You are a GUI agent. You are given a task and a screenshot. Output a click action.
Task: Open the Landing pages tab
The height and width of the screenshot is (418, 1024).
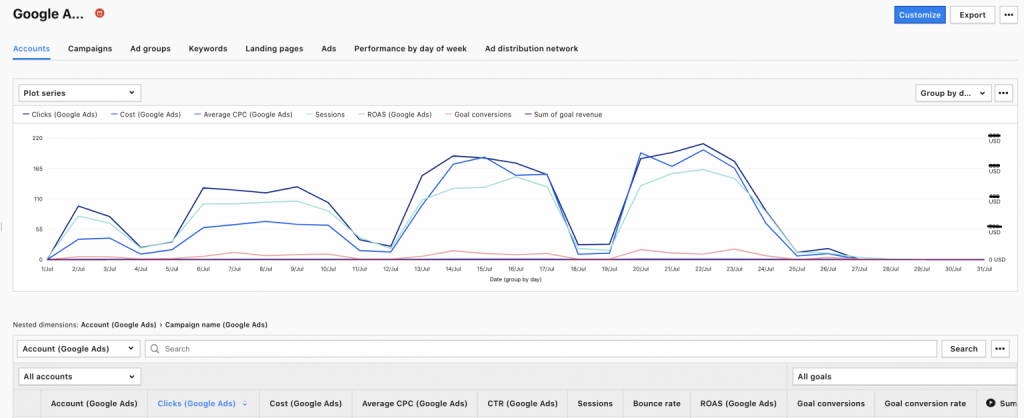coord(274,48)
